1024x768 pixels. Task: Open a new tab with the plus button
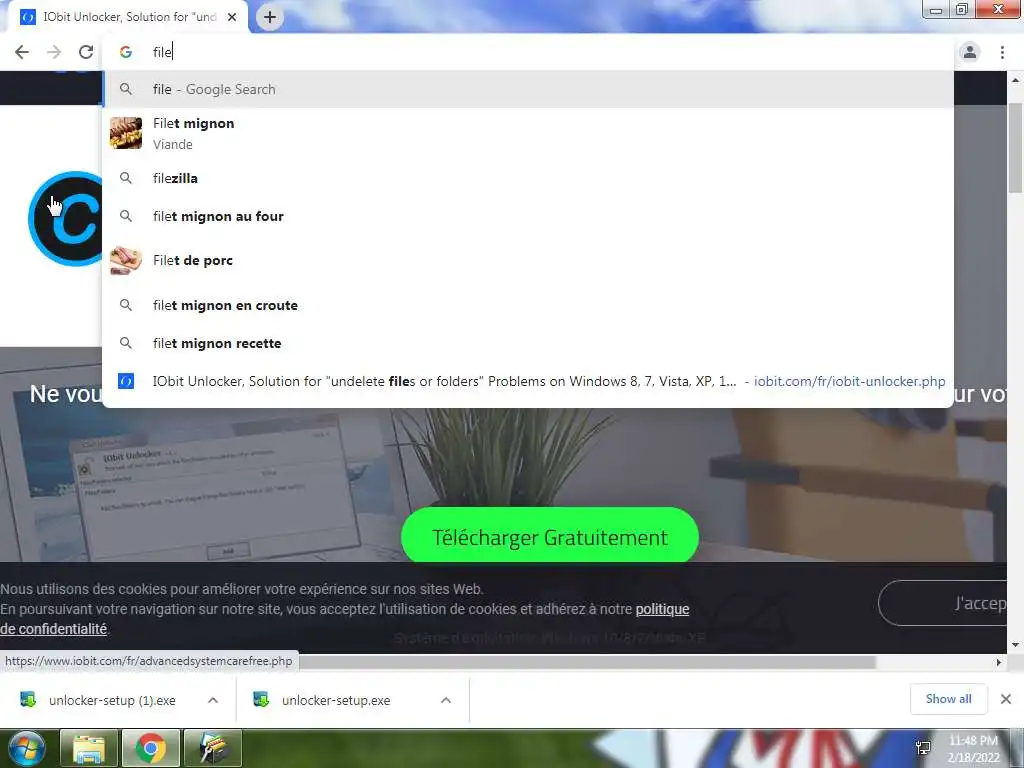coord(270,17)
